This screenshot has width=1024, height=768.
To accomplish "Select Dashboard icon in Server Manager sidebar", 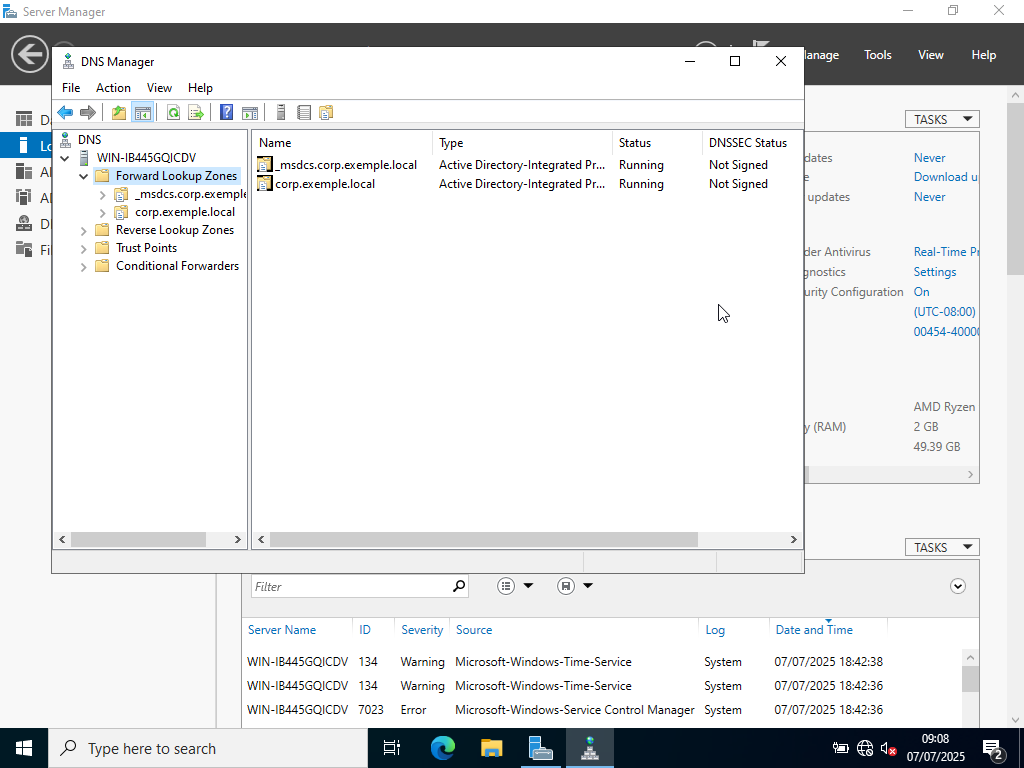I will [x=24, y=119].
